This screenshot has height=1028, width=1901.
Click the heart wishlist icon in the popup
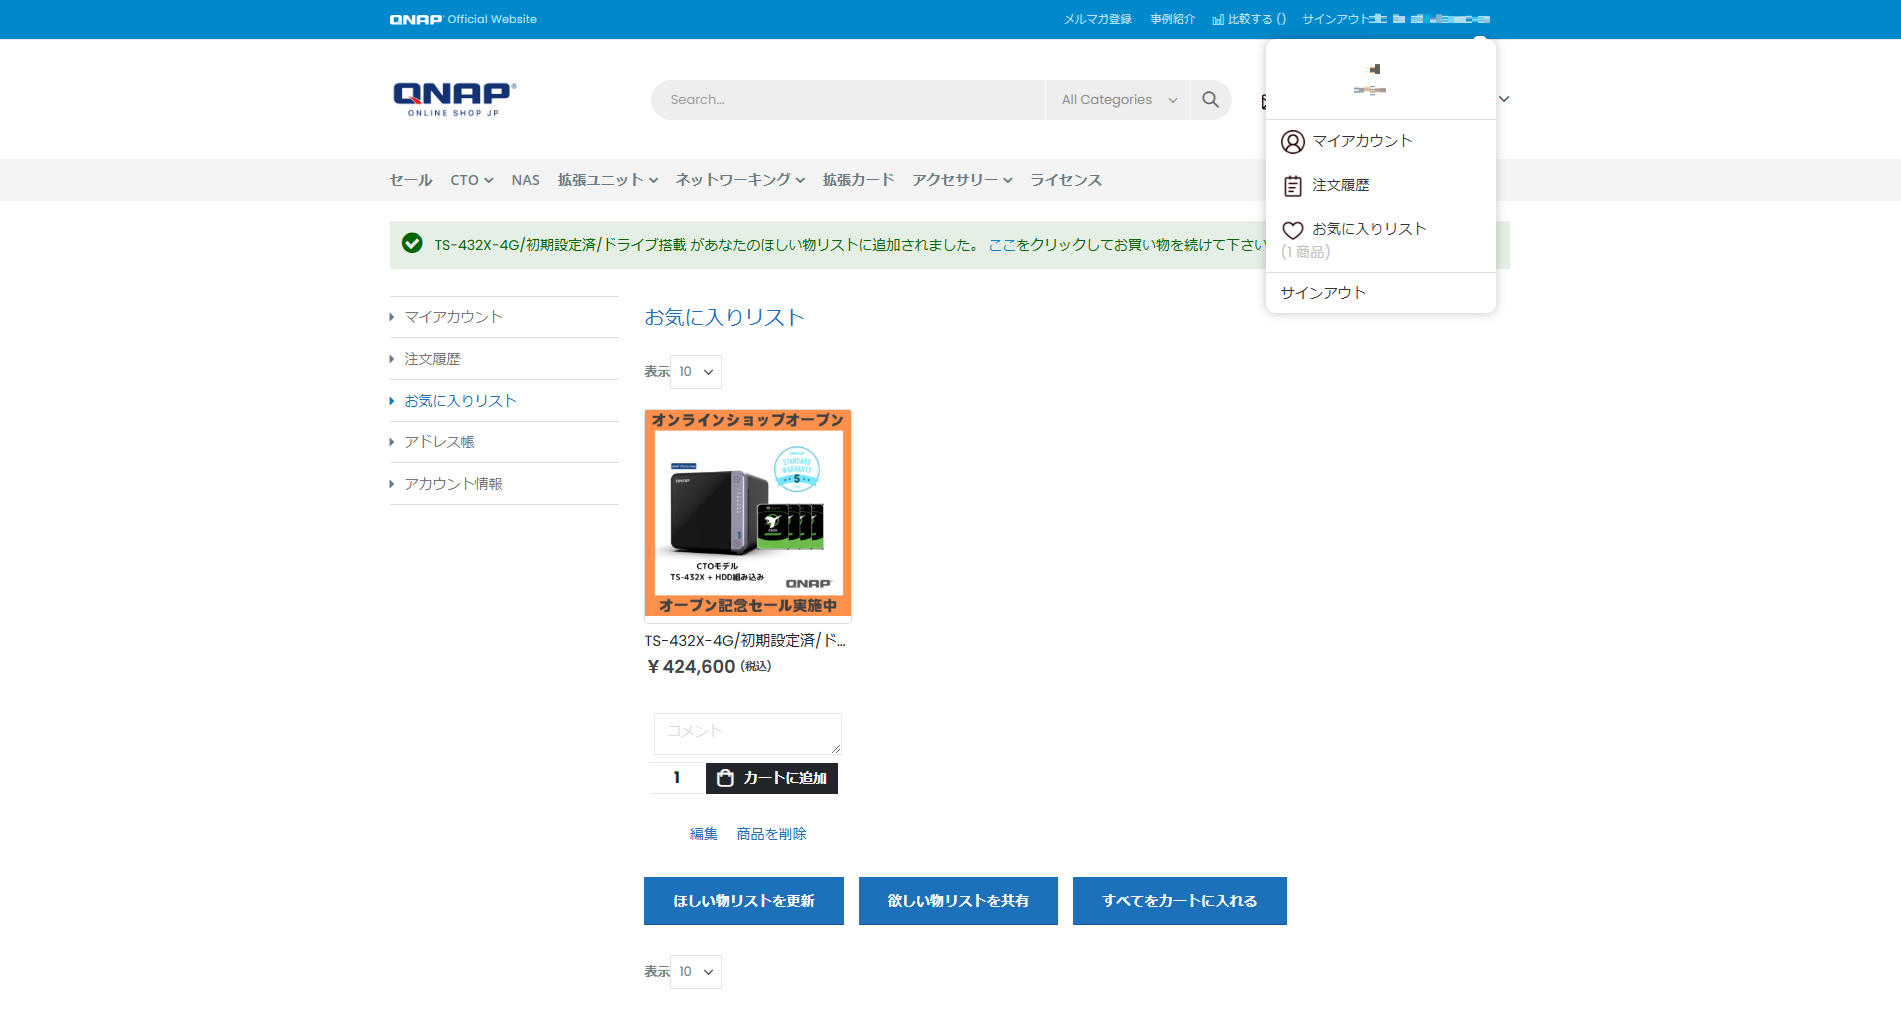1293,230
